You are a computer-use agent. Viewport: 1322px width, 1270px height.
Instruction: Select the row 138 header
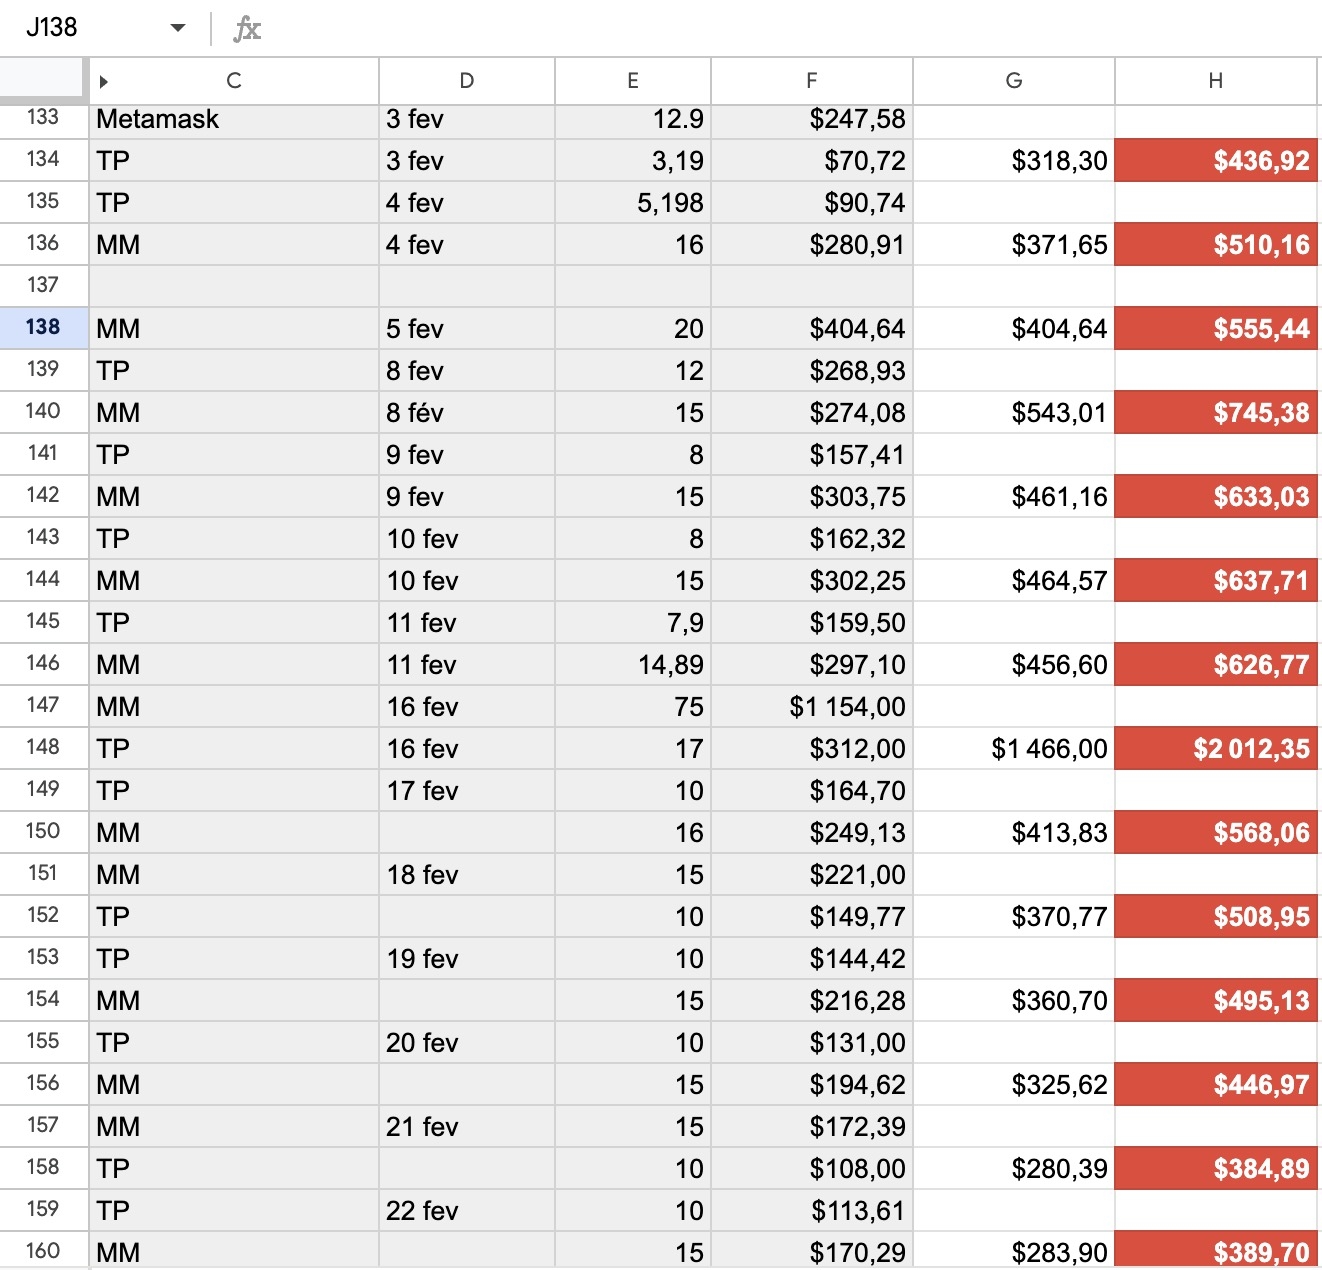(43, 327)
